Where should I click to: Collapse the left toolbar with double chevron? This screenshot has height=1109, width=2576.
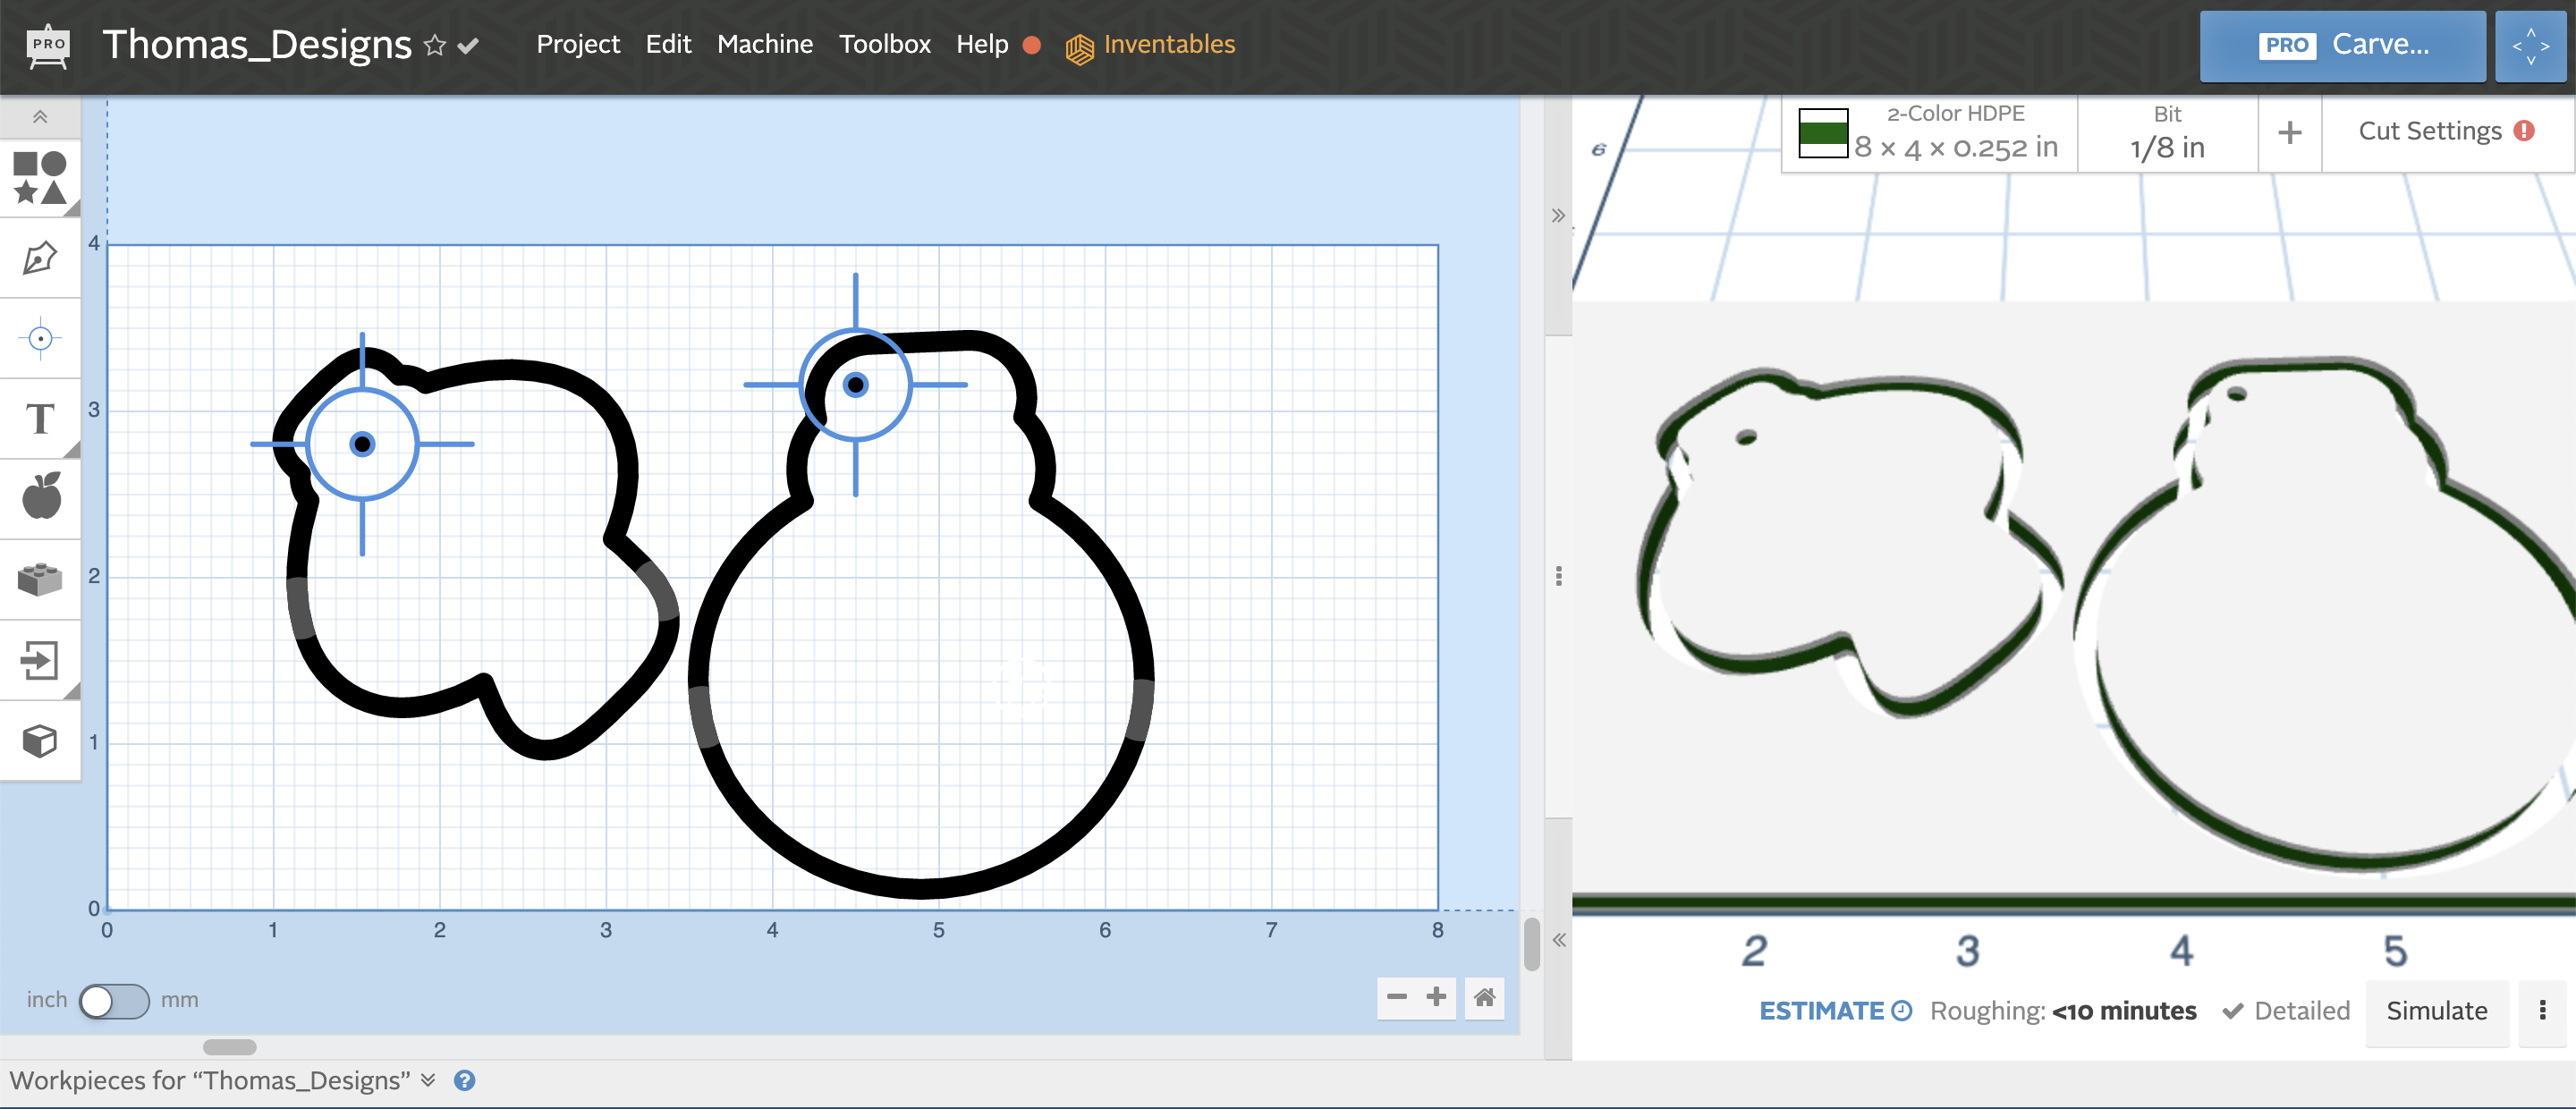pos(40,116)
